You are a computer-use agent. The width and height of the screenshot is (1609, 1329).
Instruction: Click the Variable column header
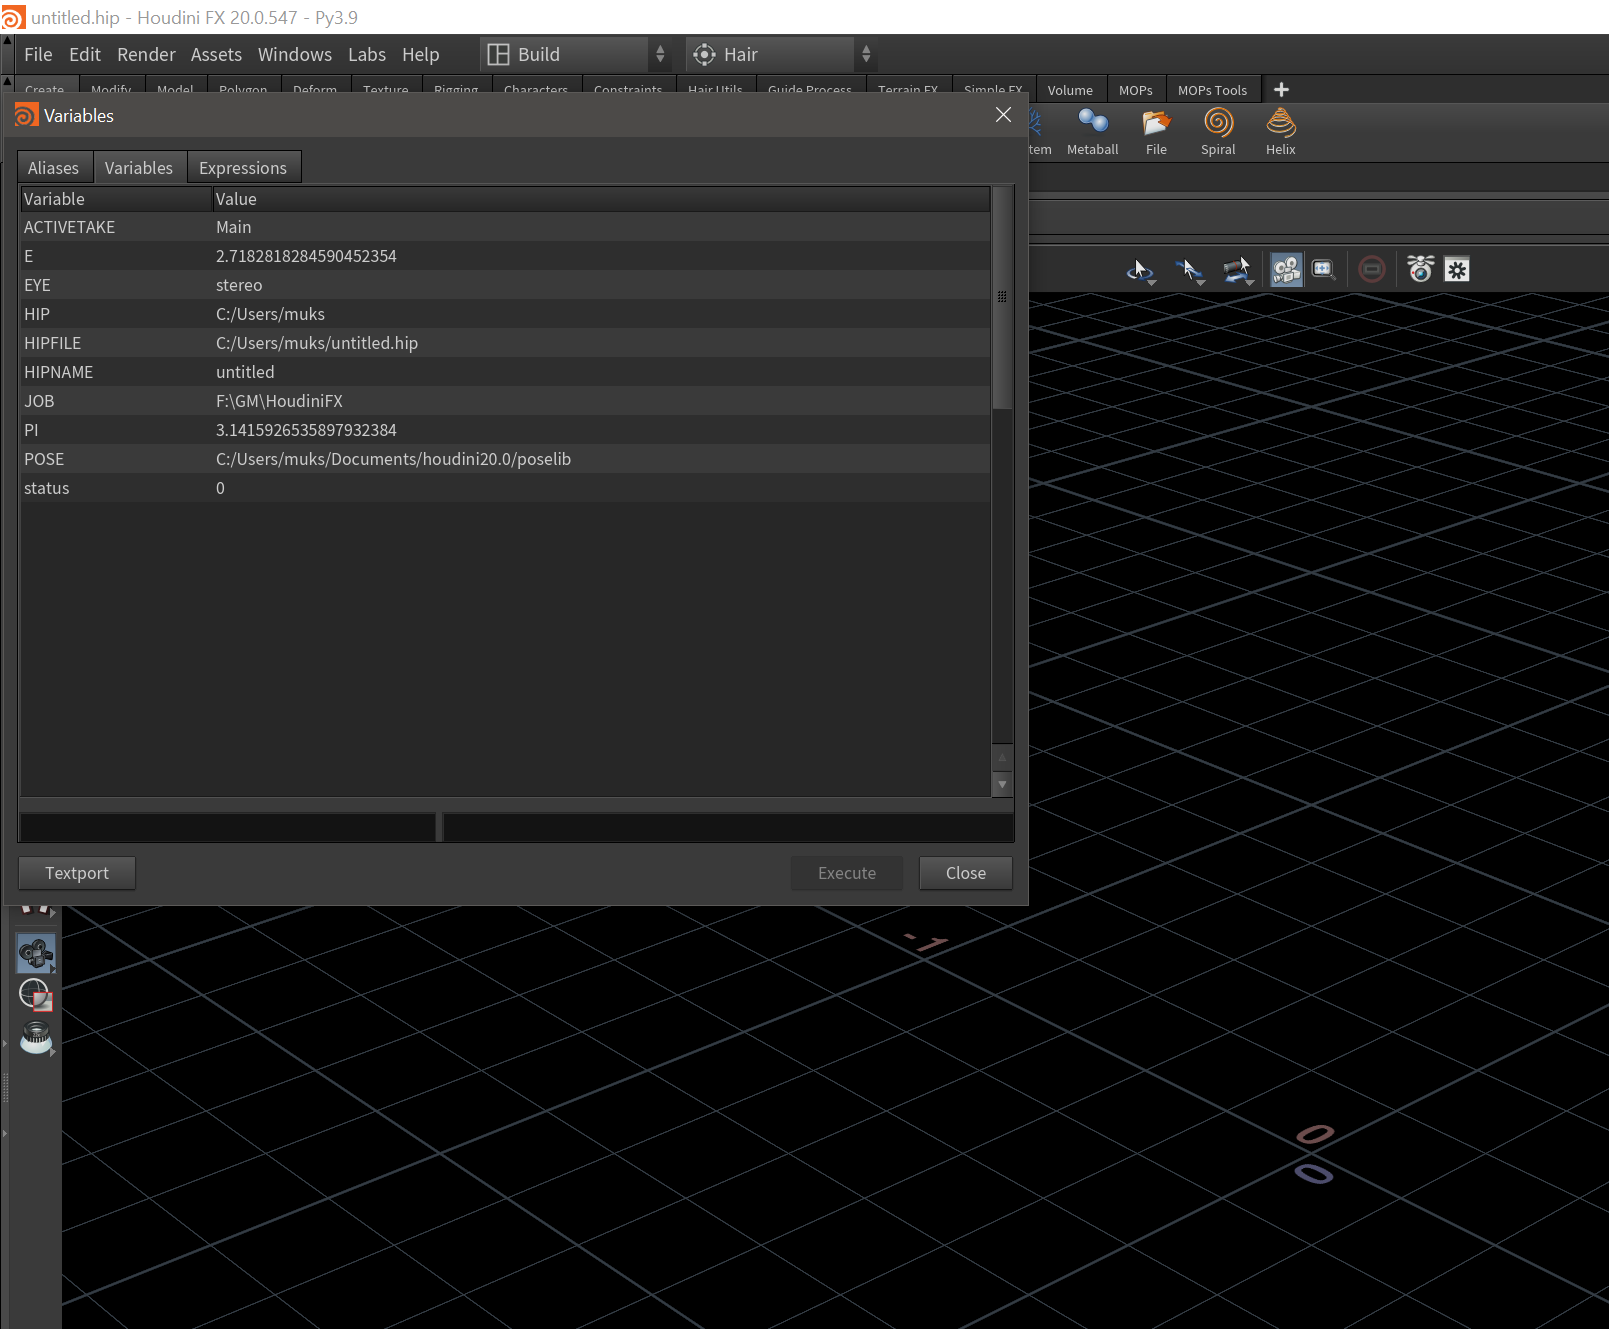click(x=116, y=199)
